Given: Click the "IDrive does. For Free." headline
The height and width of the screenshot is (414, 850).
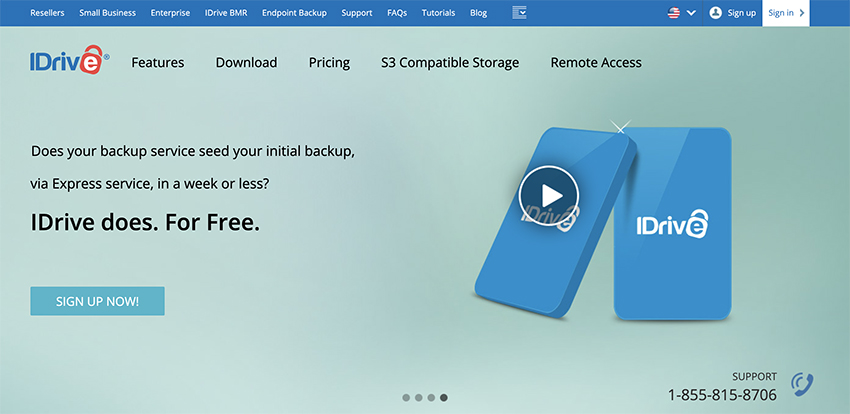Looking at the screenshot, I should point(145,223).
